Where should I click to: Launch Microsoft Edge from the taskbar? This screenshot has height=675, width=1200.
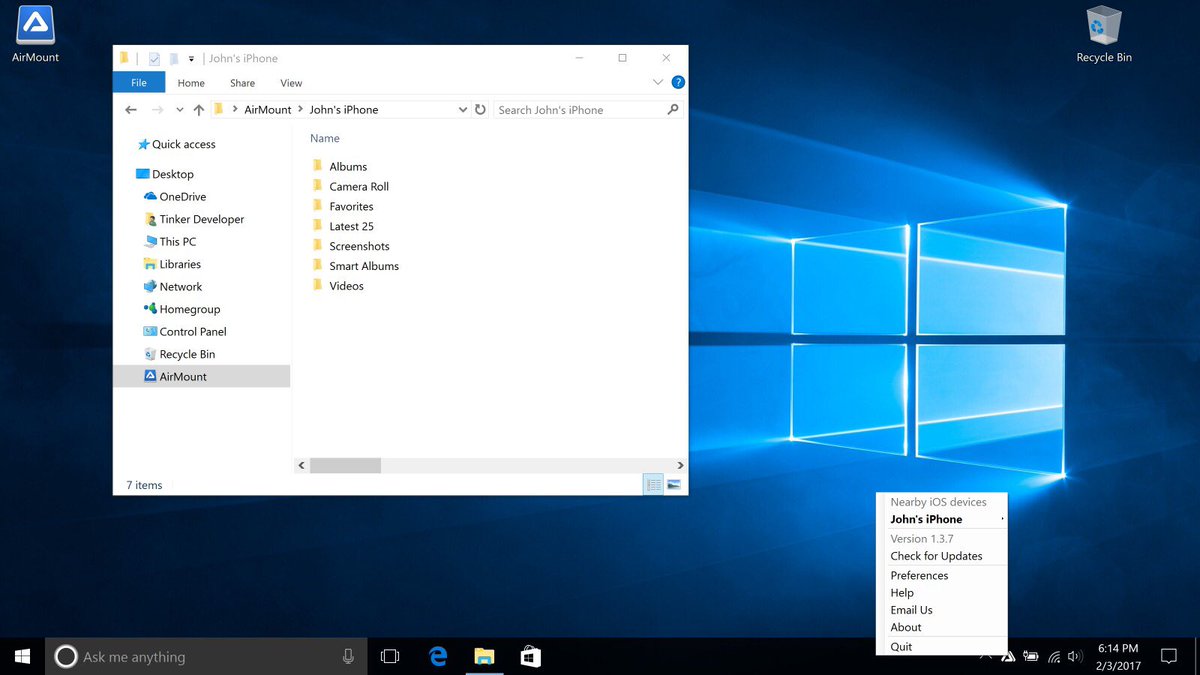pos(438,657)
